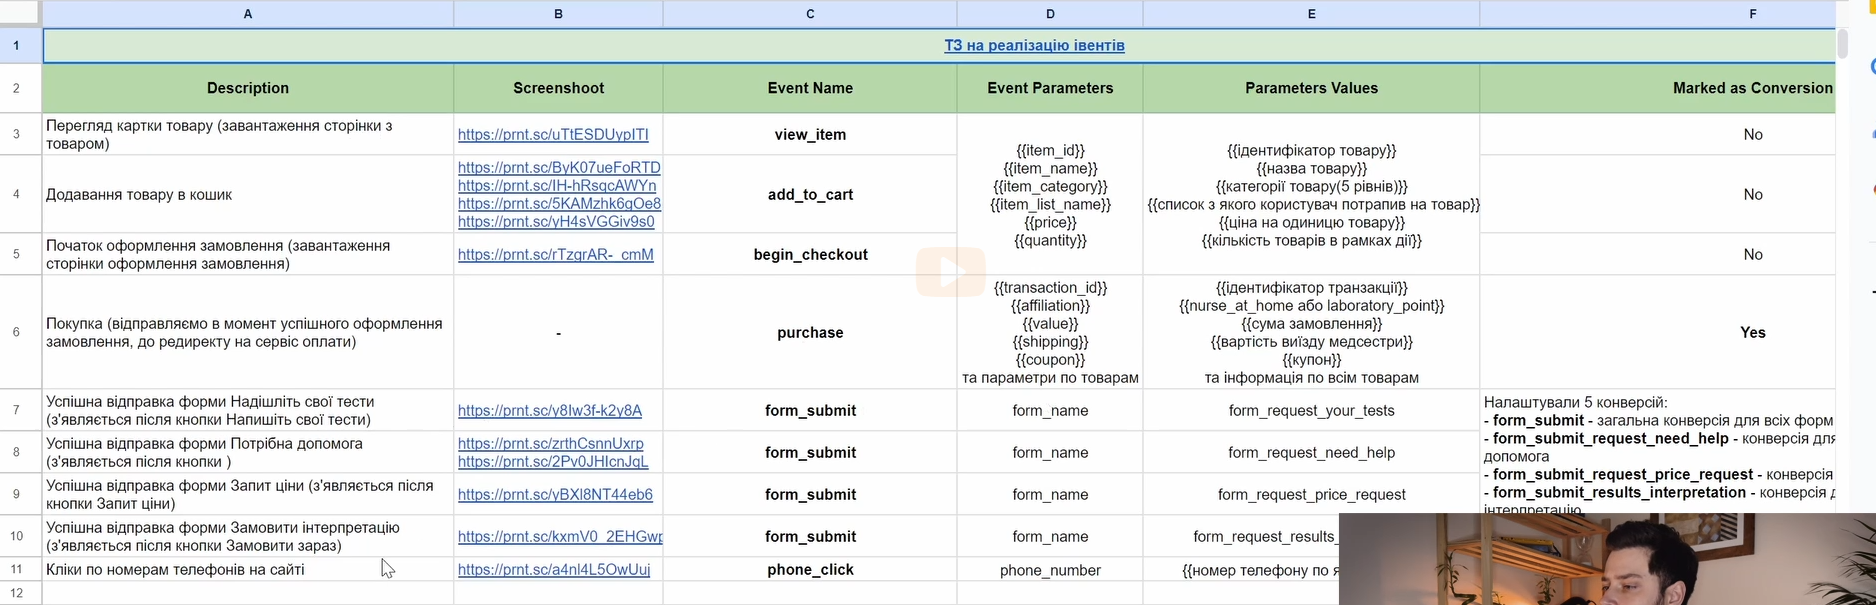Select the {{item_id}} merged parameters cell
This screenshot has height=605, width=1876.
pos(1050,194)
